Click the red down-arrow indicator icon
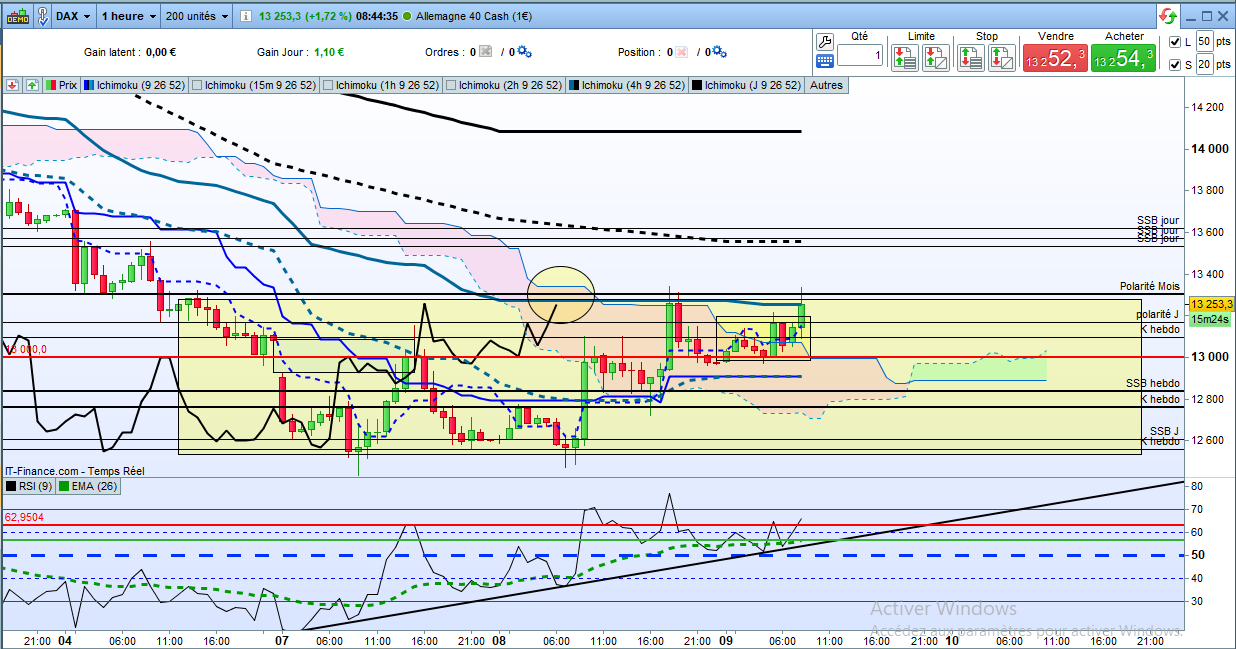This screenshot has height=649, width=1236. pos(13,85)
